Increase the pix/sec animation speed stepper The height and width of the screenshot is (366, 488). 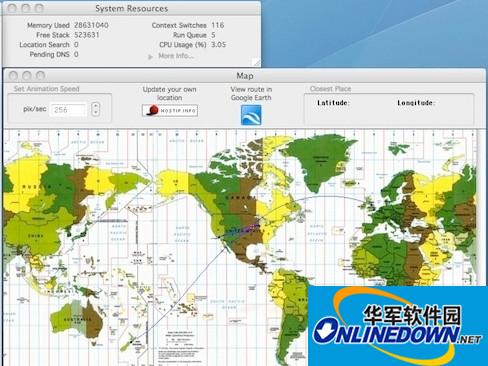(x=96, y=106)
